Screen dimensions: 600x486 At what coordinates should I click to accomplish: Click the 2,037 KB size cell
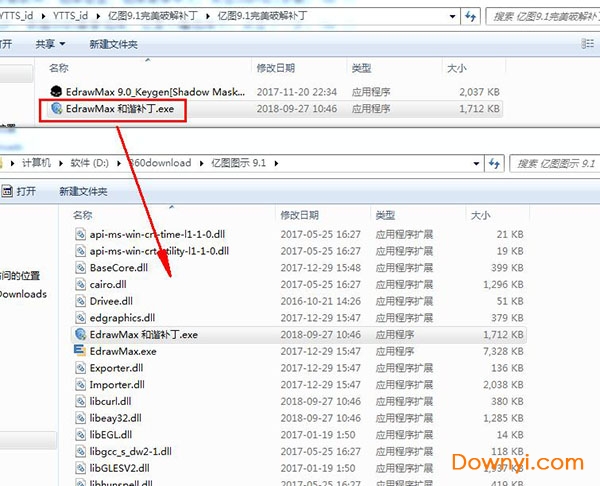pyautogui.click(x=479, y=92)
